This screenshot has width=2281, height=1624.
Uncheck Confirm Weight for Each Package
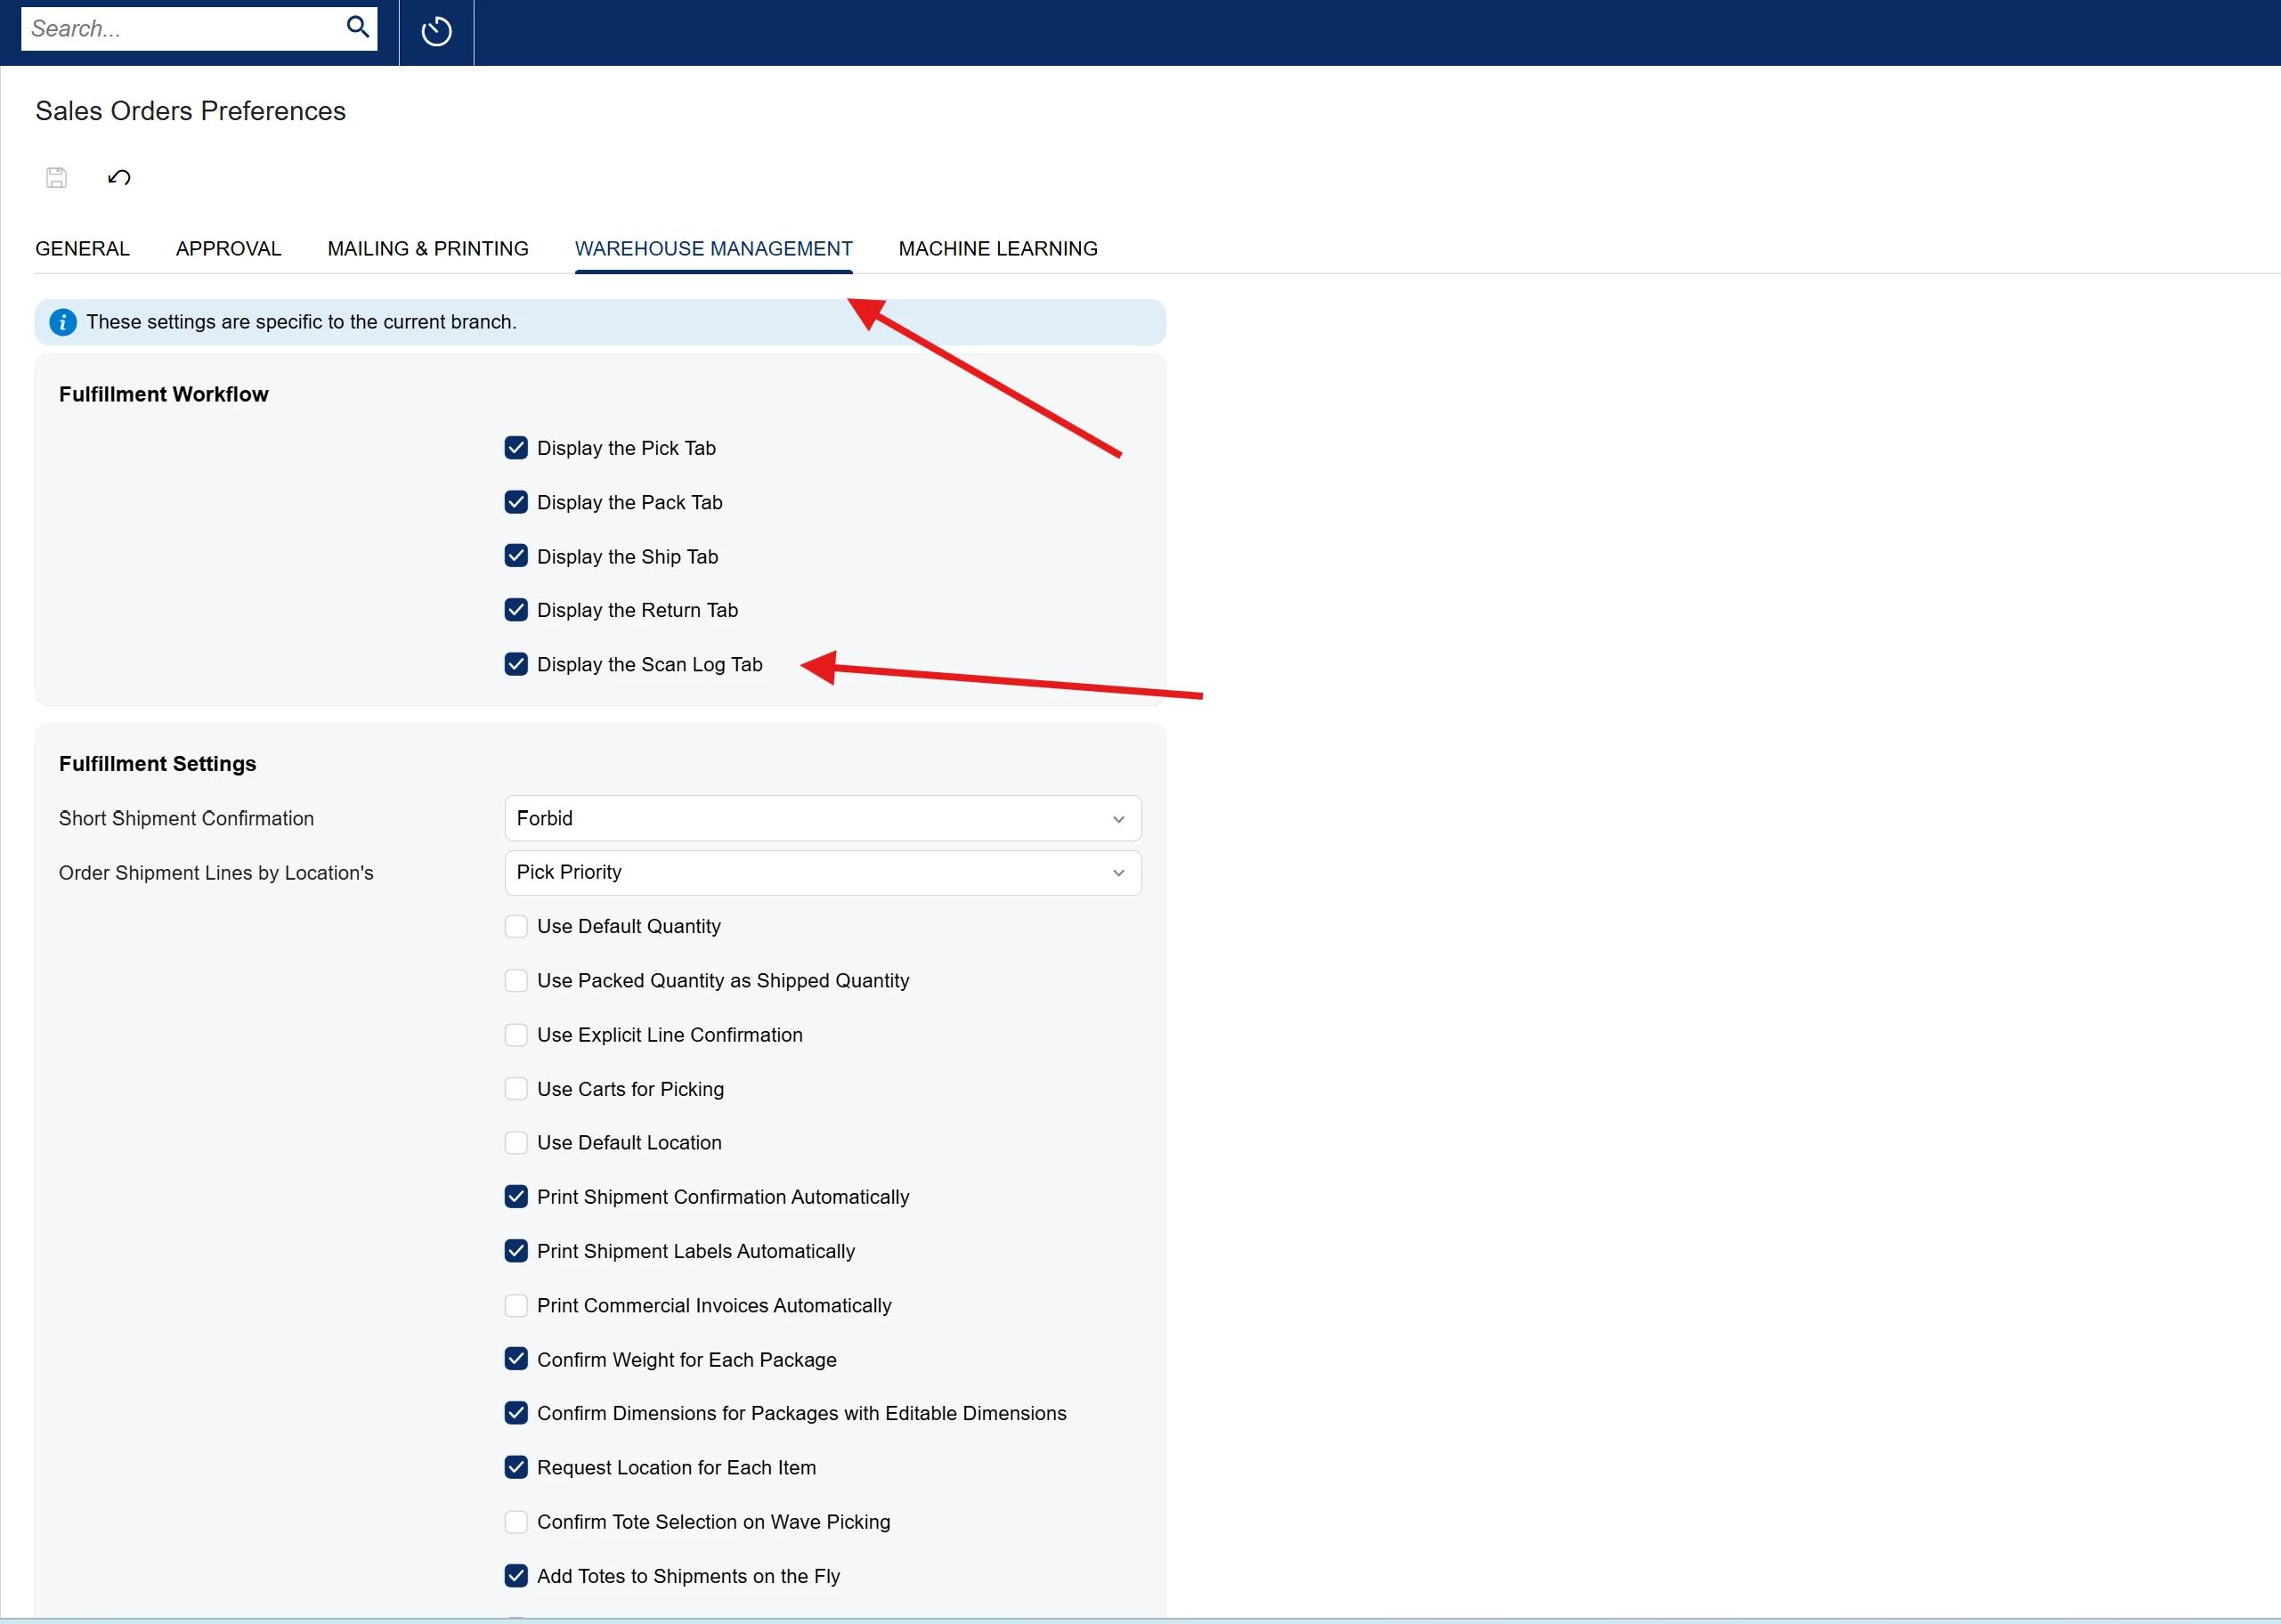tap(516, 1359)
